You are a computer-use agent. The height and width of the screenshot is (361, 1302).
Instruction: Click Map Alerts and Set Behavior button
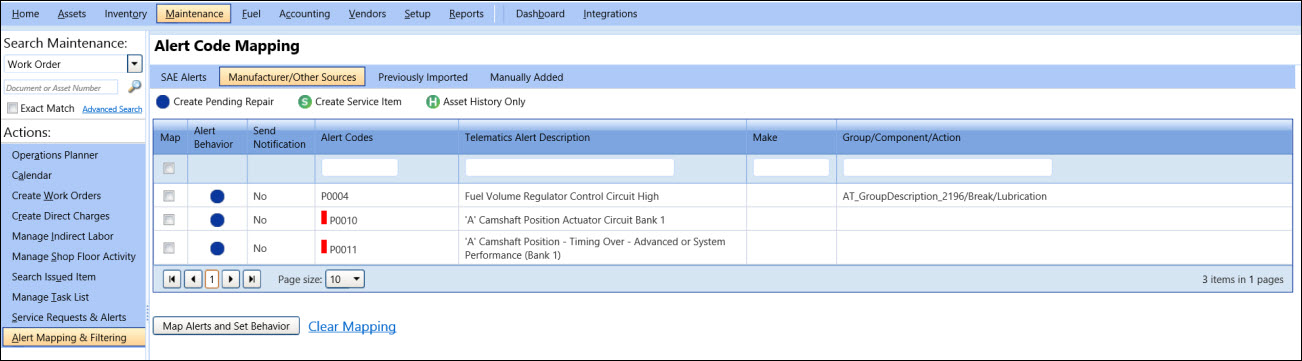[226, 326]
